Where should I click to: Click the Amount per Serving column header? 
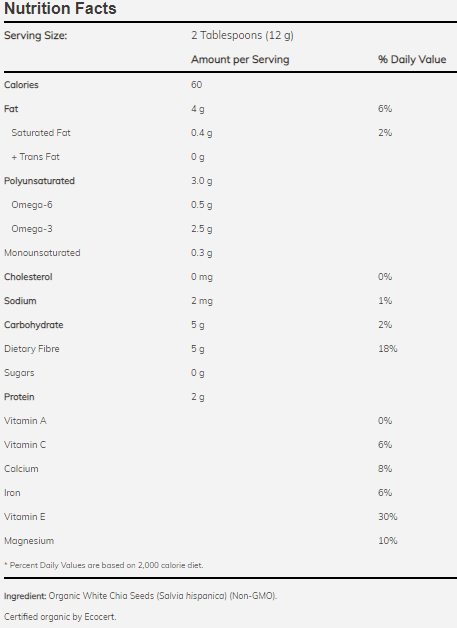[x=240, y=60]
